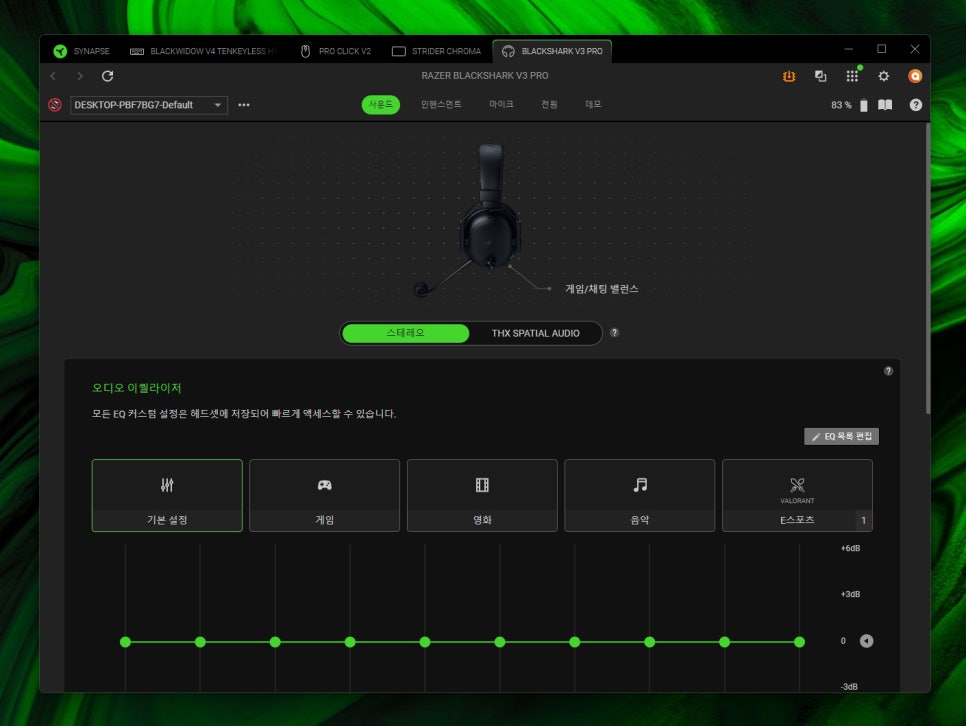
Task: Click the refresh icon in the navigation bar
Action: point(108,76)
